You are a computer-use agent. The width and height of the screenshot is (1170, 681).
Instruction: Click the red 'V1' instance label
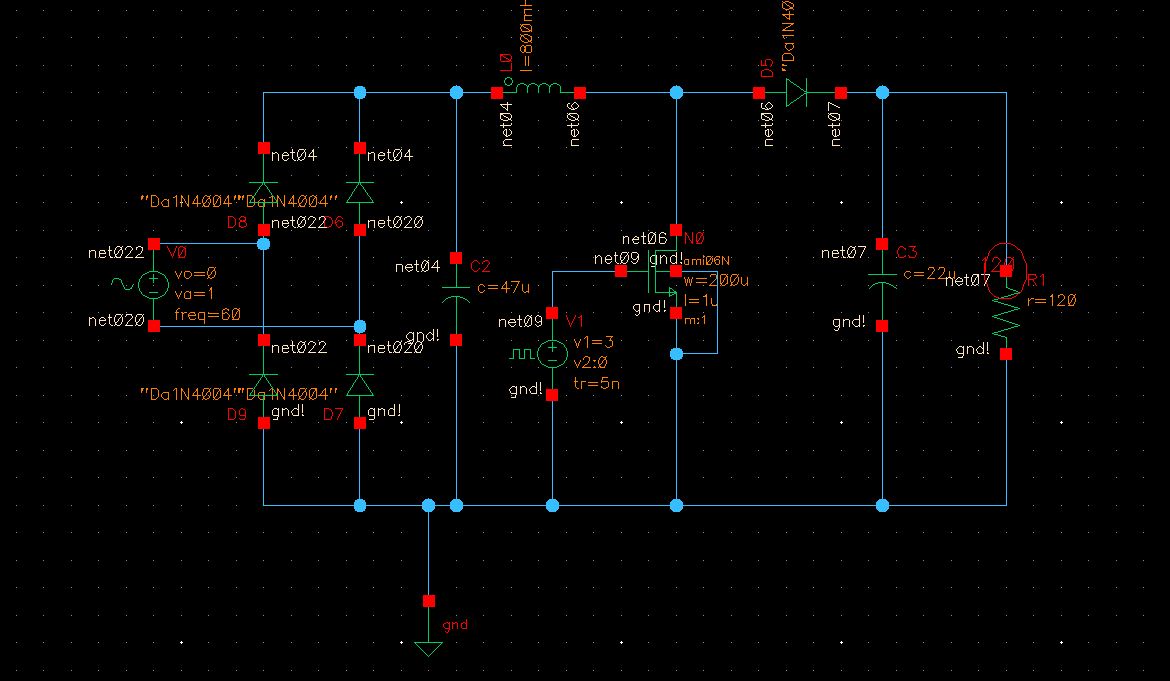(x=574, y=321)
